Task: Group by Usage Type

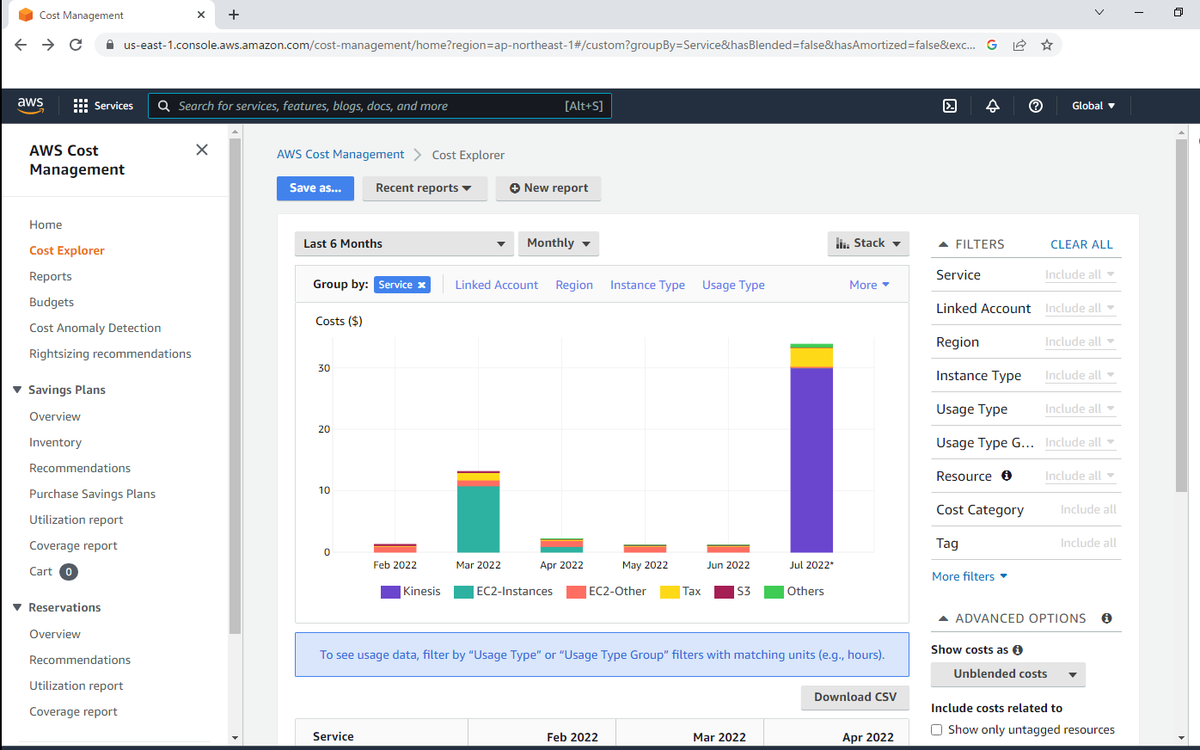Action: [733, 285]
